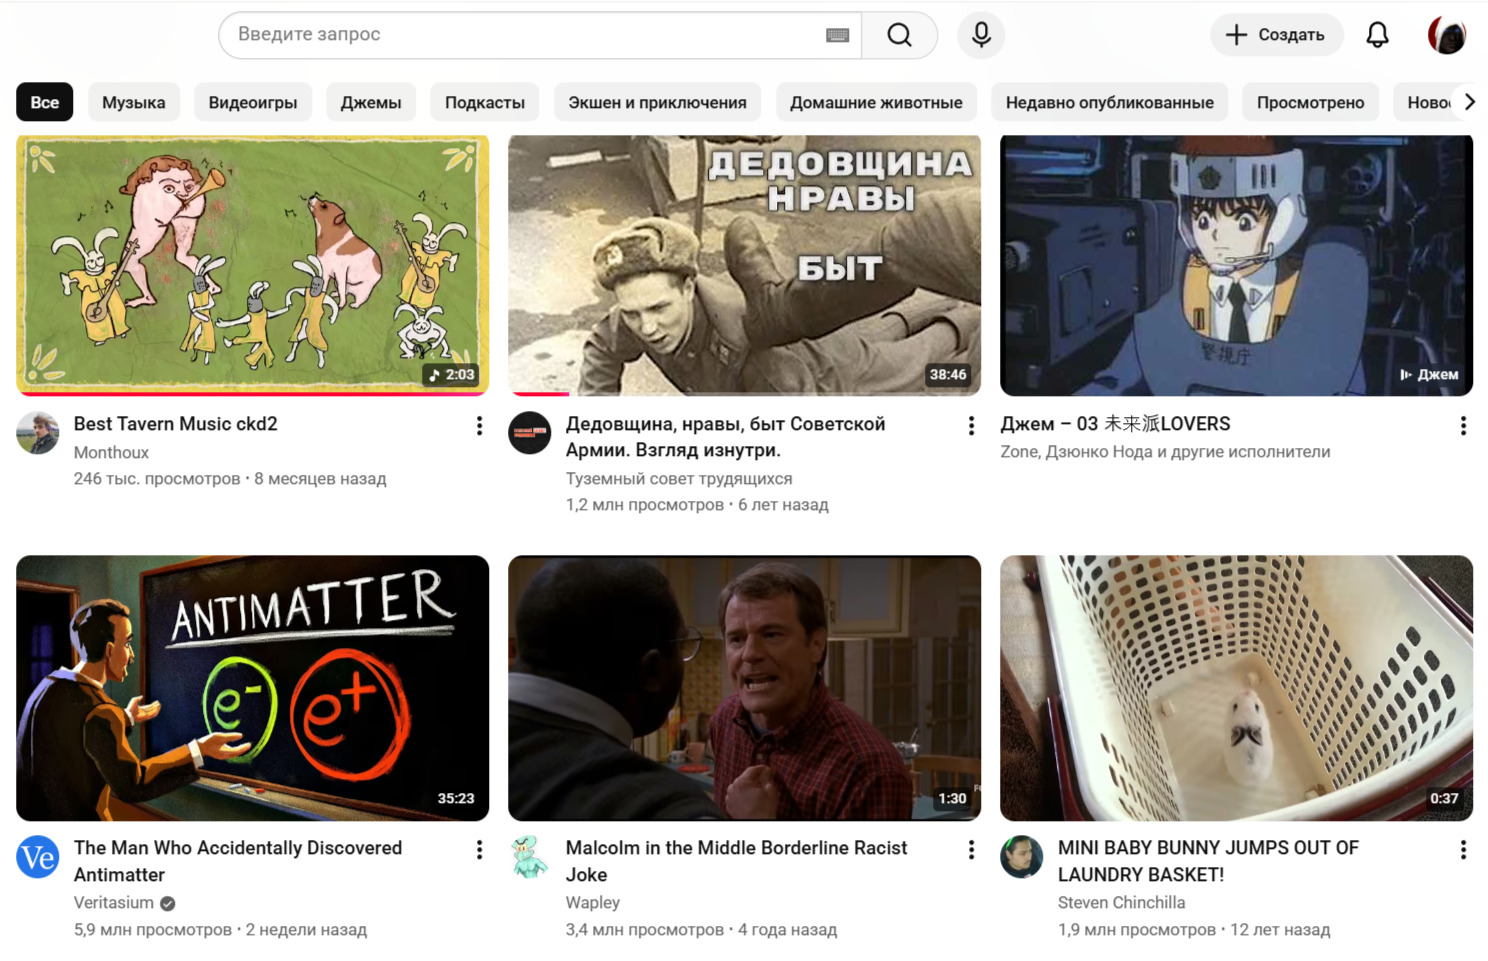The image size is (1488, 961).
Task: Open notifications bell
Action: pyautogui.click(x=1377, y=35)
